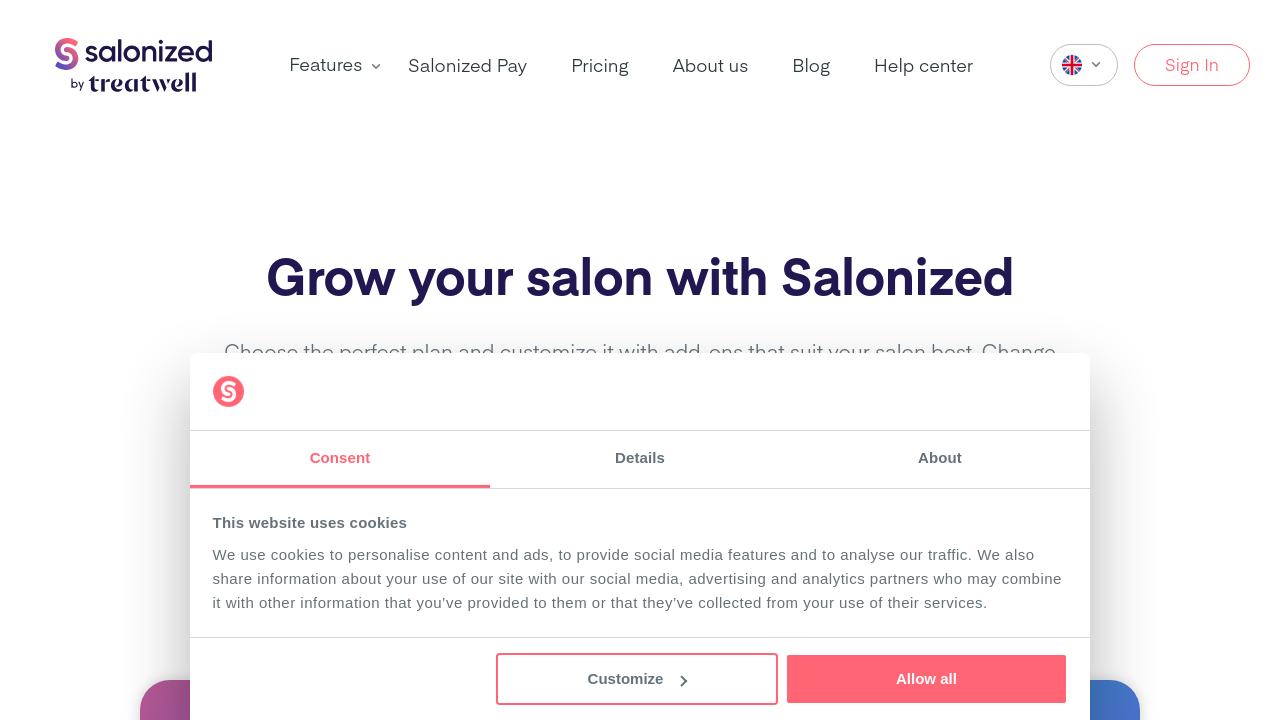Click the Salonized S logo icon in header
This screenshot has width=1280, height=720.
[67, 54]
